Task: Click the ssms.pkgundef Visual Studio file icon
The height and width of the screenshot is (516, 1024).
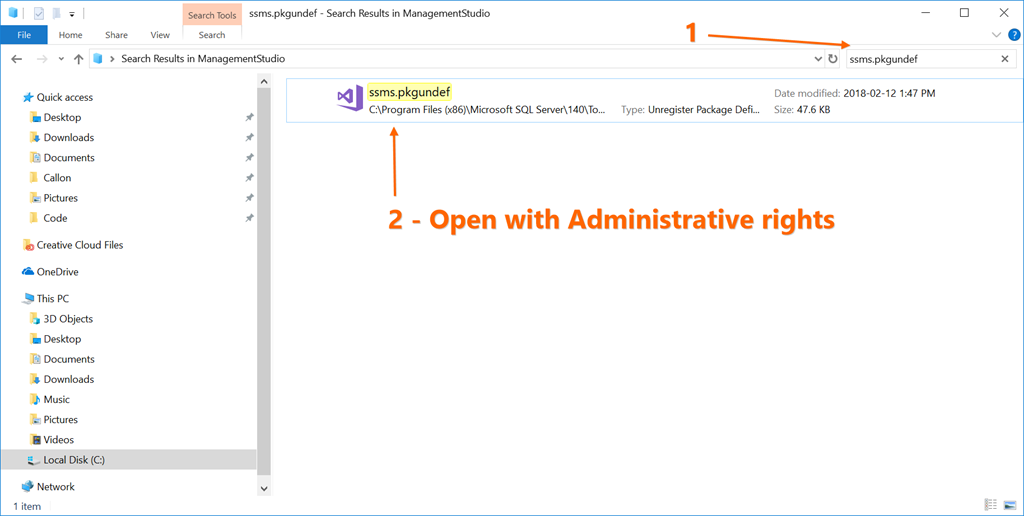Action: tap(350, 99)
